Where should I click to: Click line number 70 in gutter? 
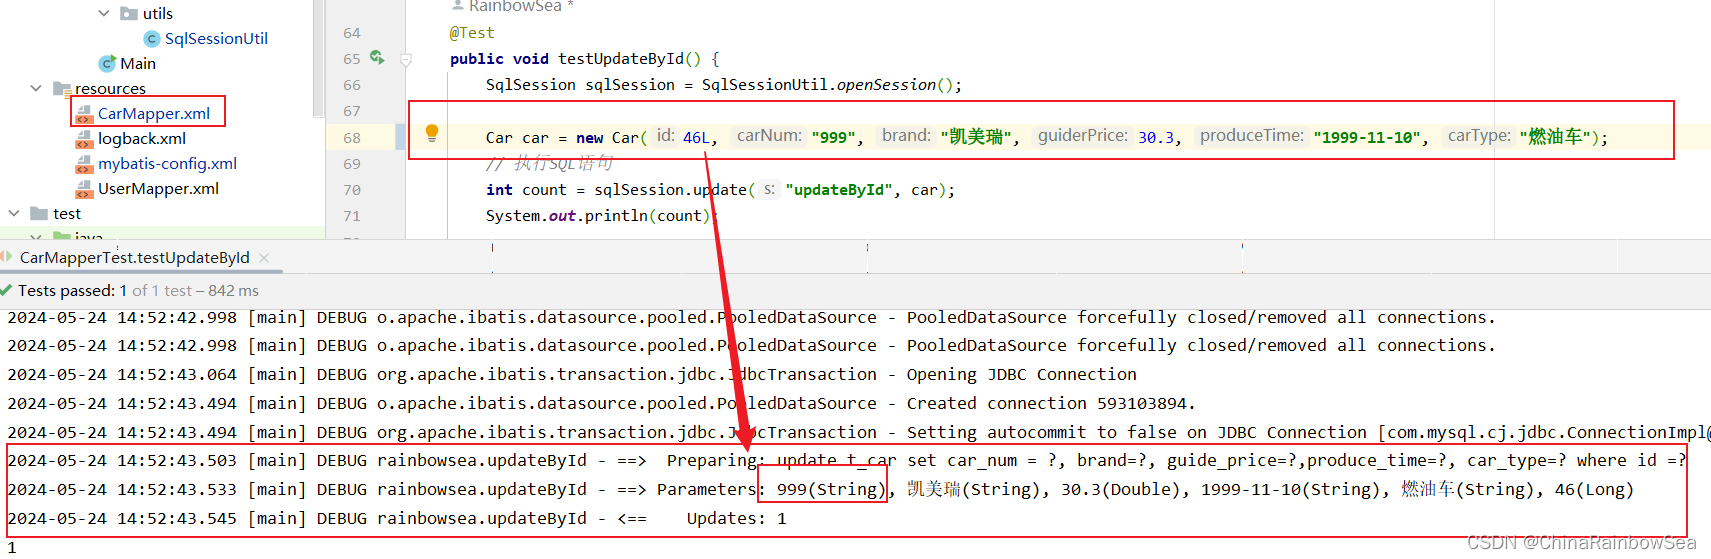point(352,190)
